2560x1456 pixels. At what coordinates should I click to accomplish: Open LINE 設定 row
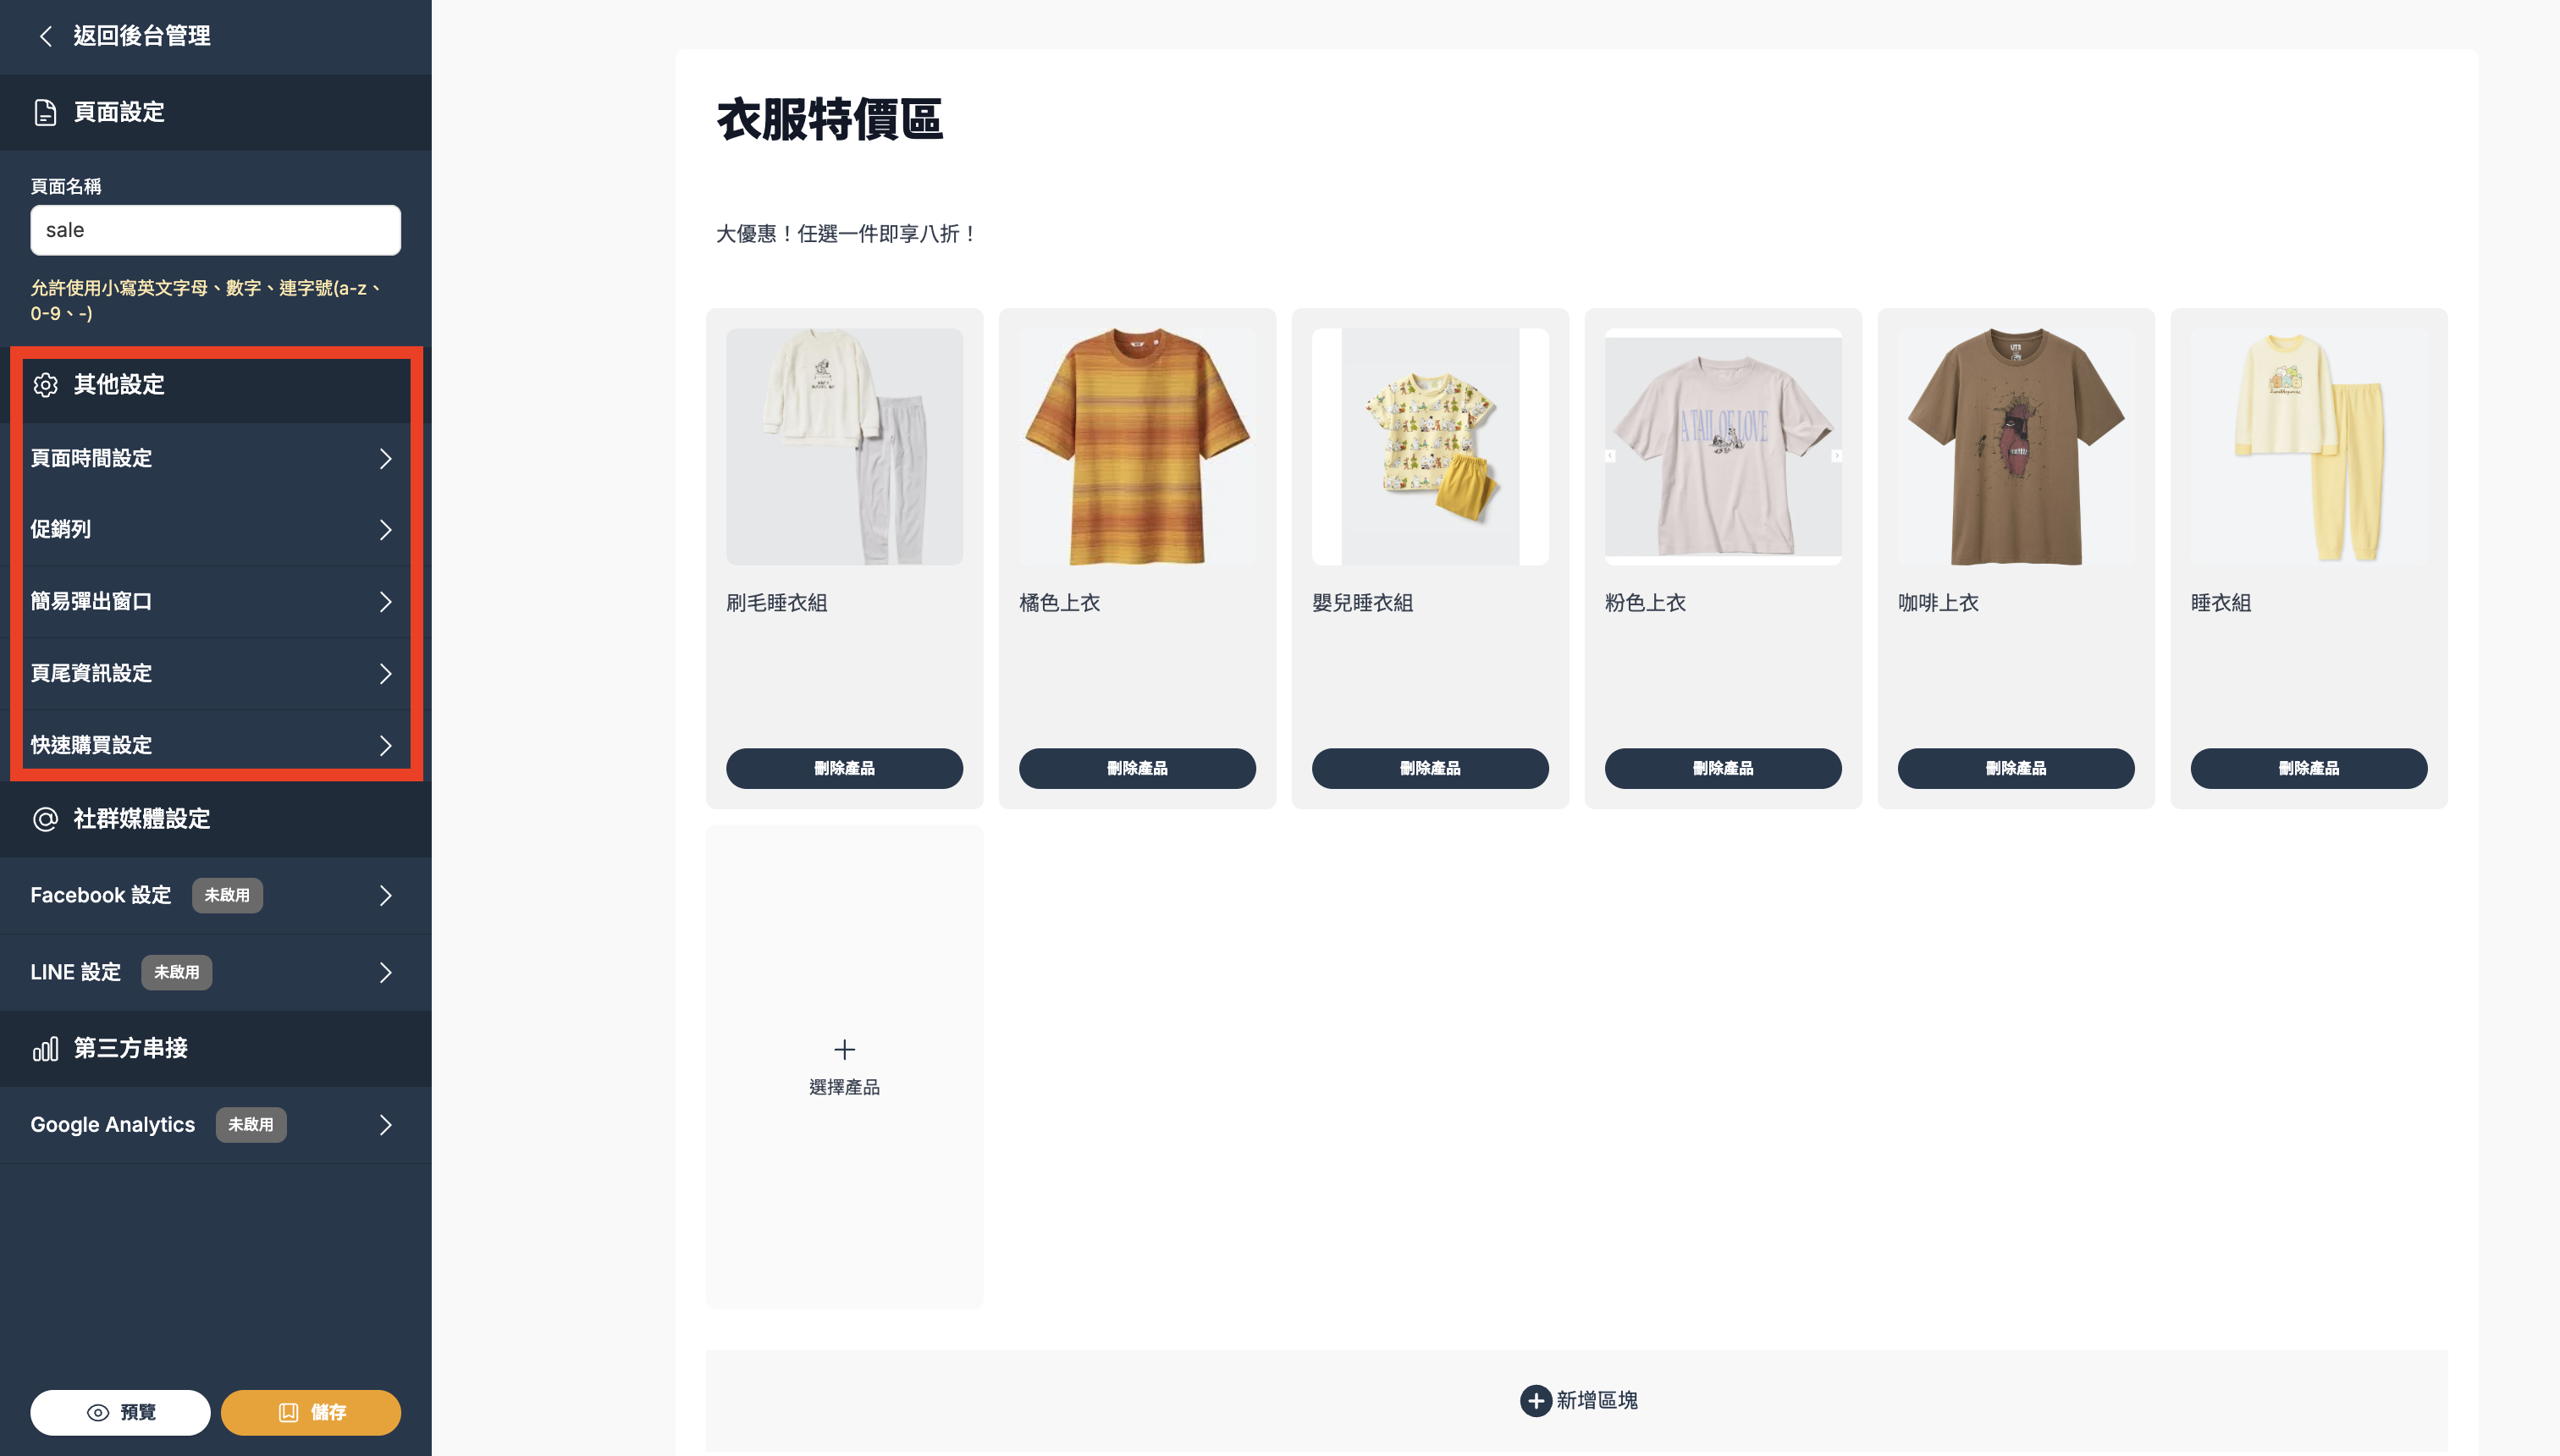215,972
